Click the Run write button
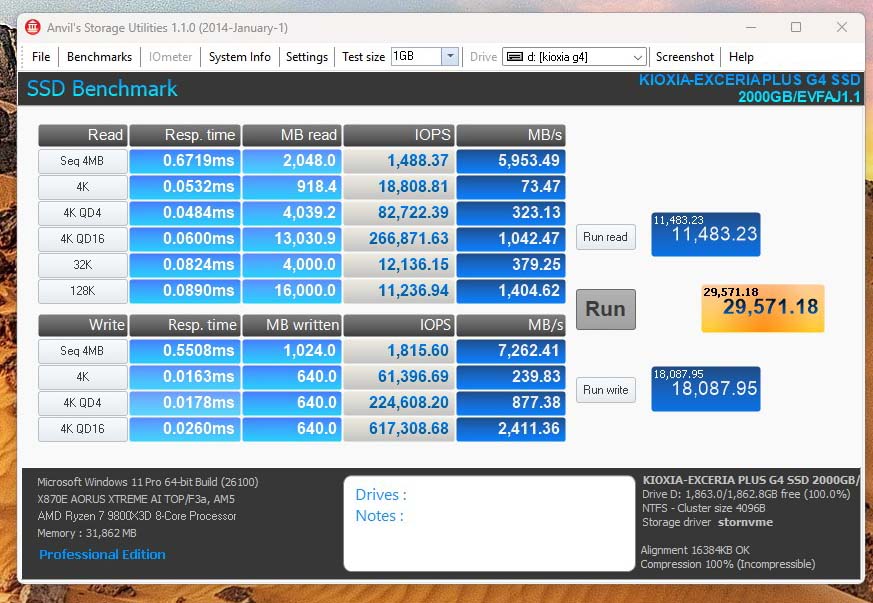873x603 pixels. pos(605,390)
